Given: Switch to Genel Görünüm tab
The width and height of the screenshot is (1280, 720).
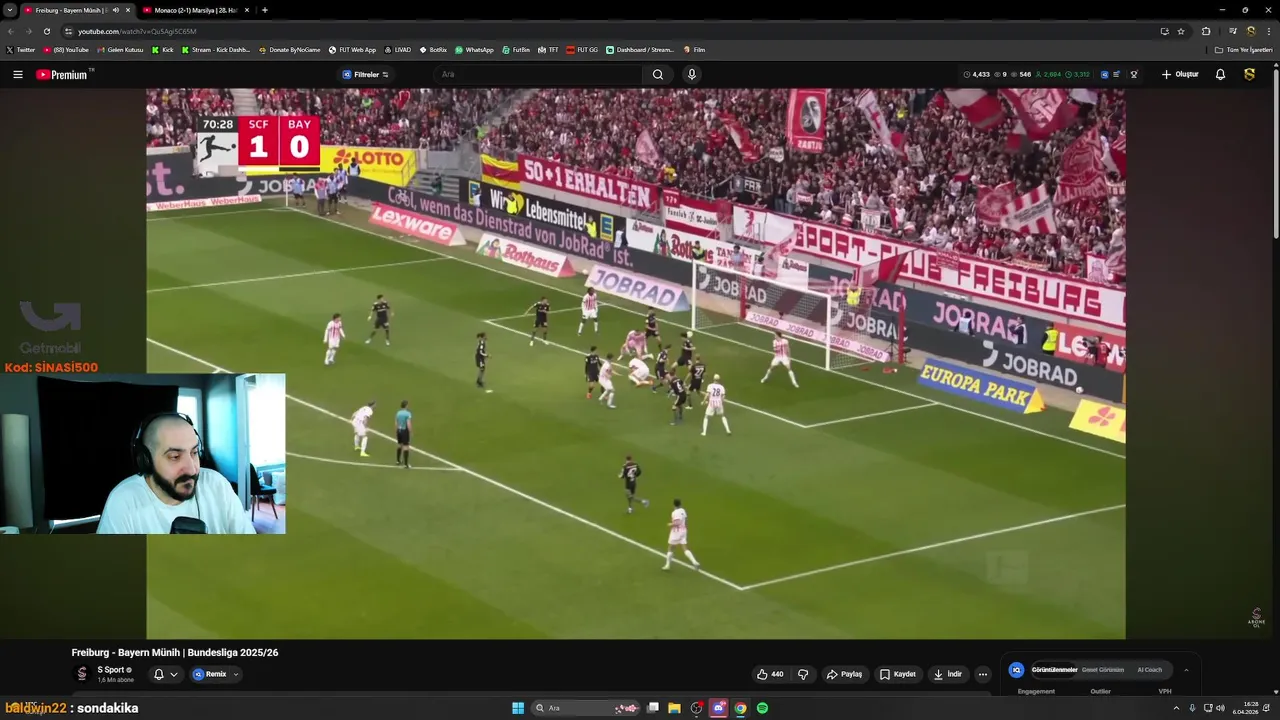Looking at the screenshot, I should pos(1103,670).
